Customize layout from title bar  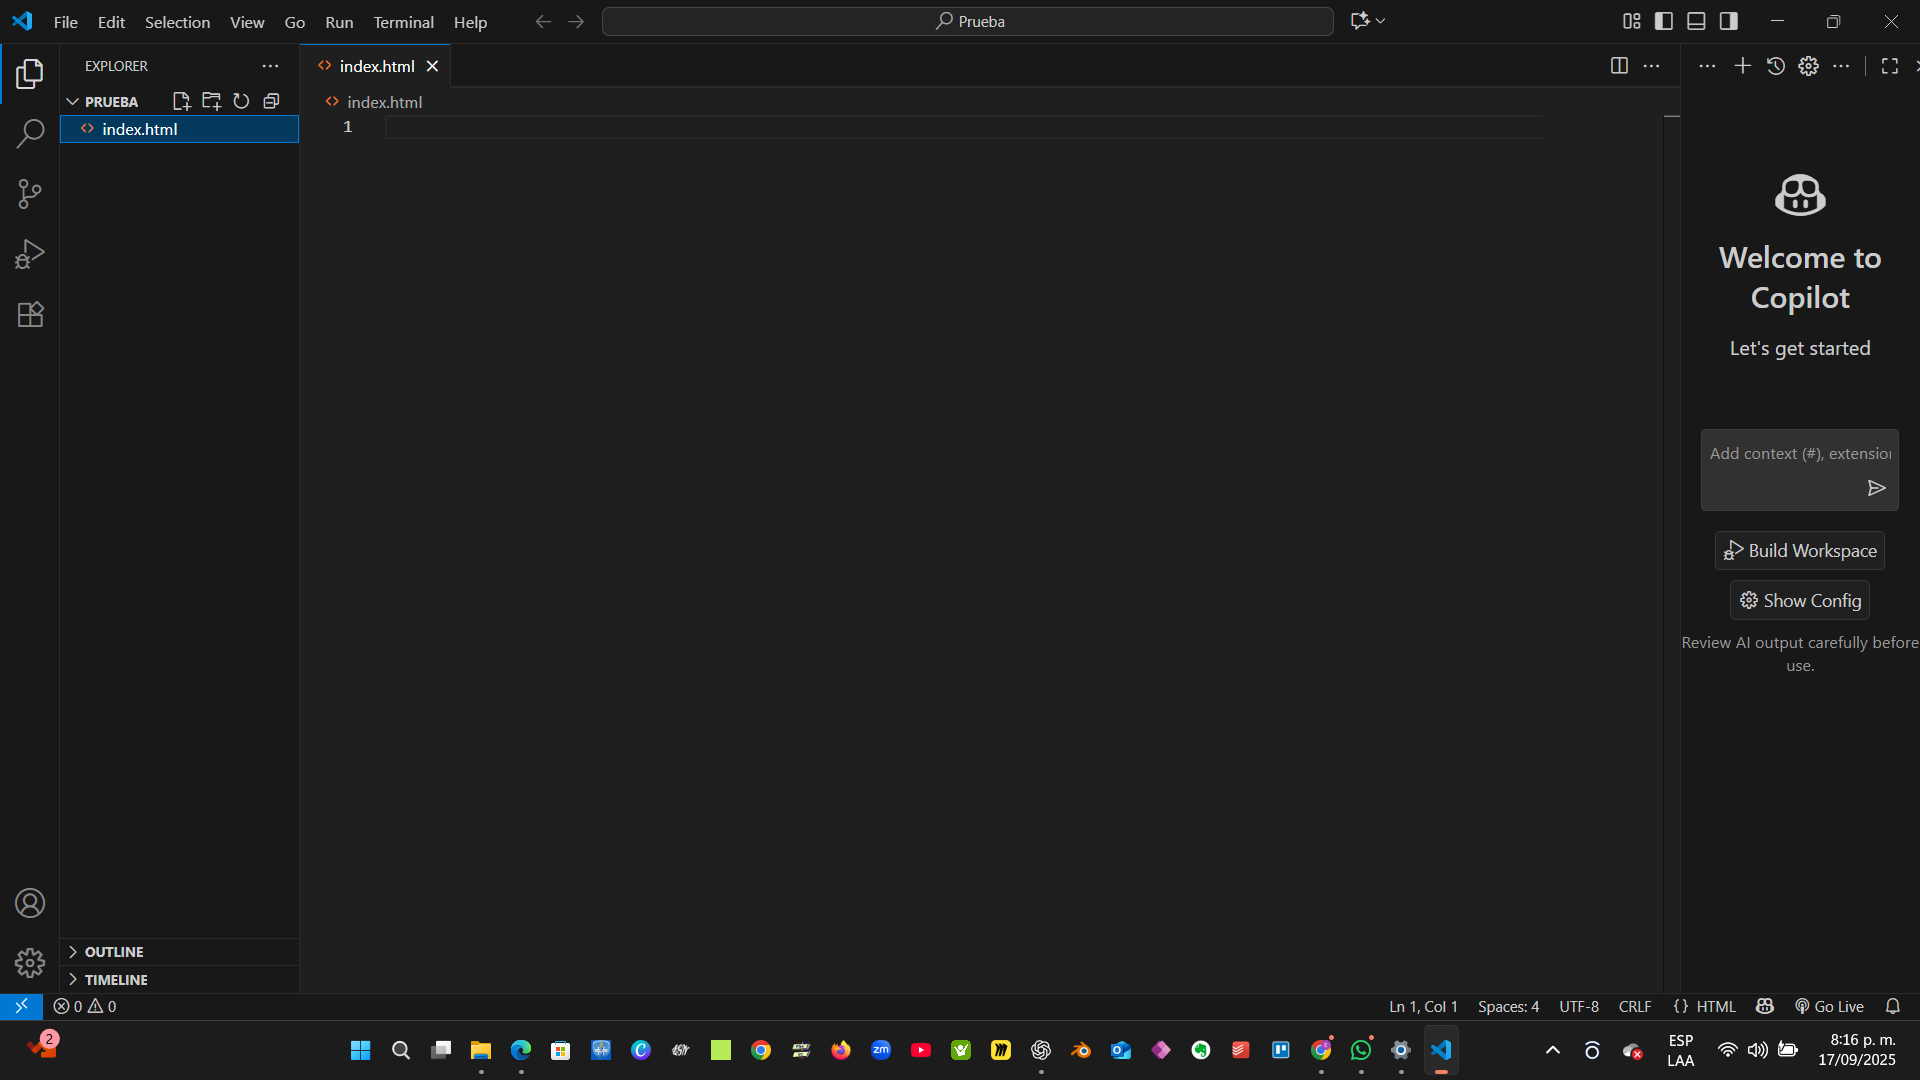click(x=1631, y=21)
